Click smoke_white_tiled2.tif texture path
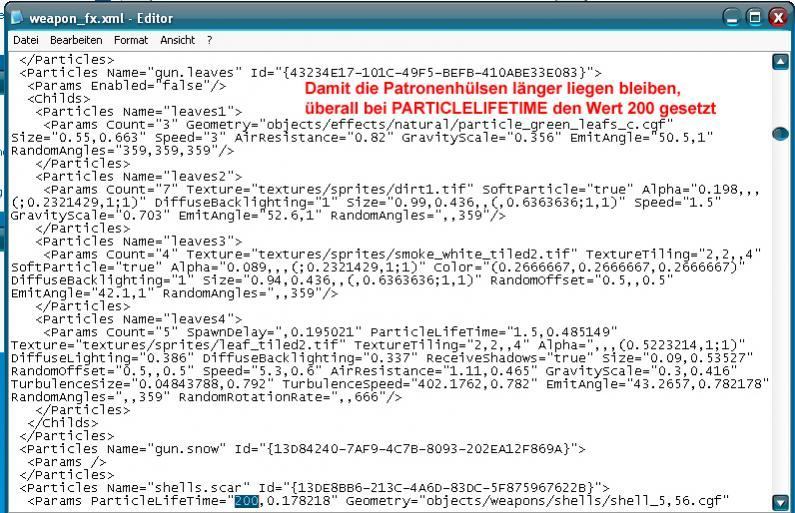The height and width of the screenshot is (513, 795). coord(417,254)
